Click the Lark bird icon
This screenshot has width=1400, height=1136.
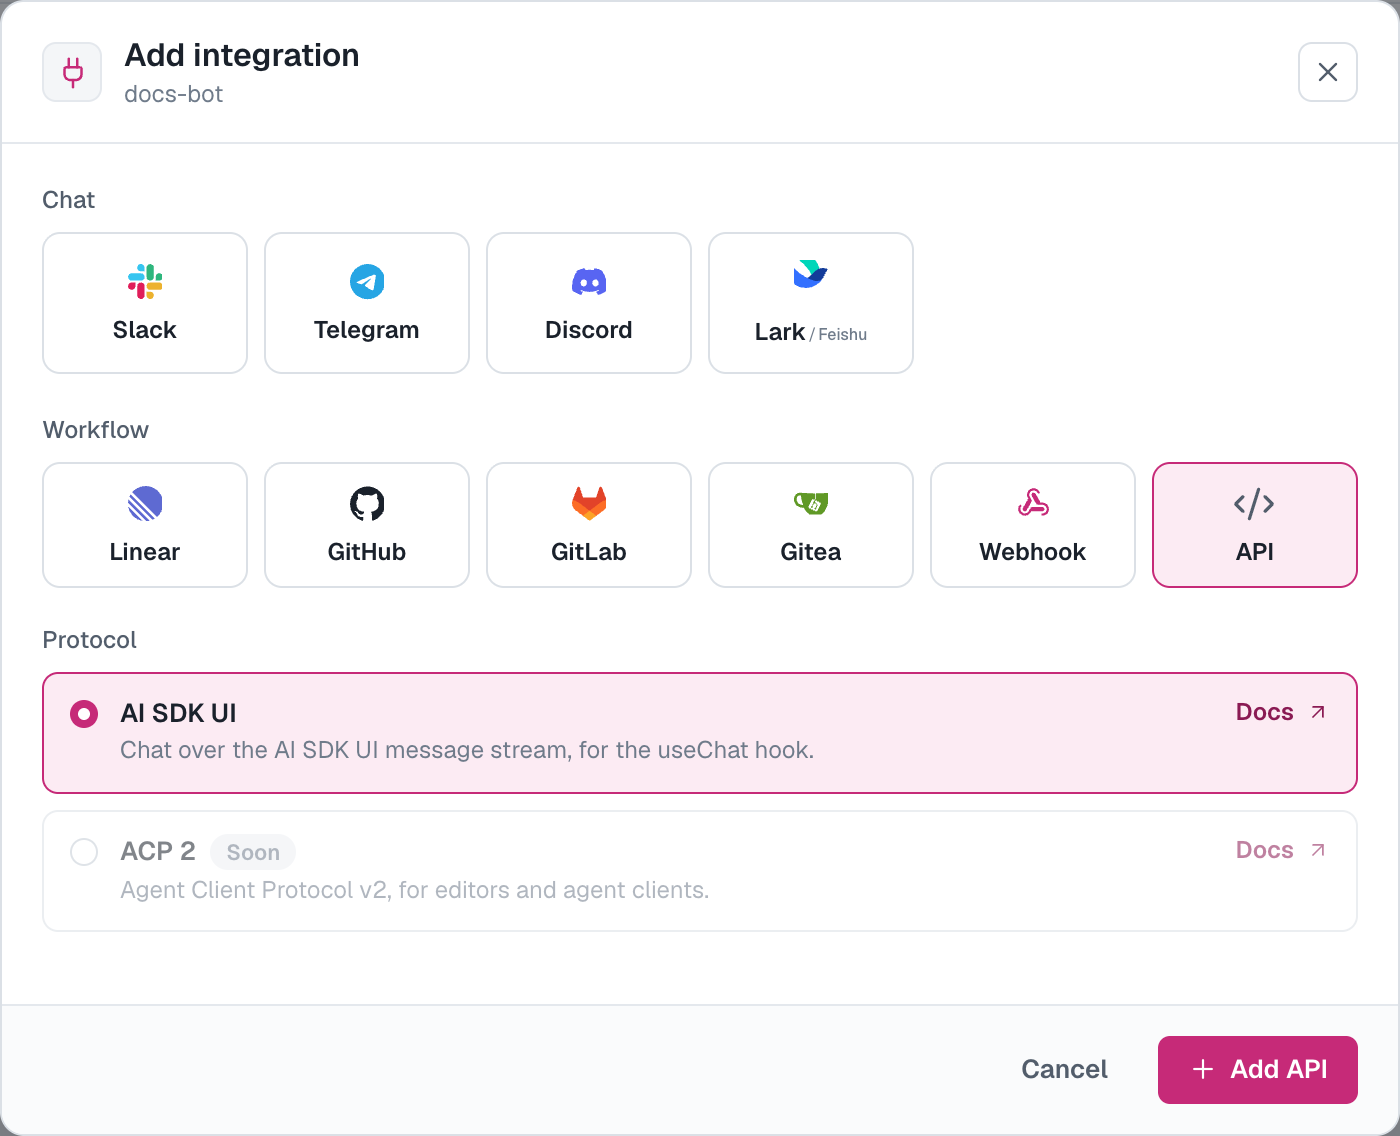(x=810, y=274)
